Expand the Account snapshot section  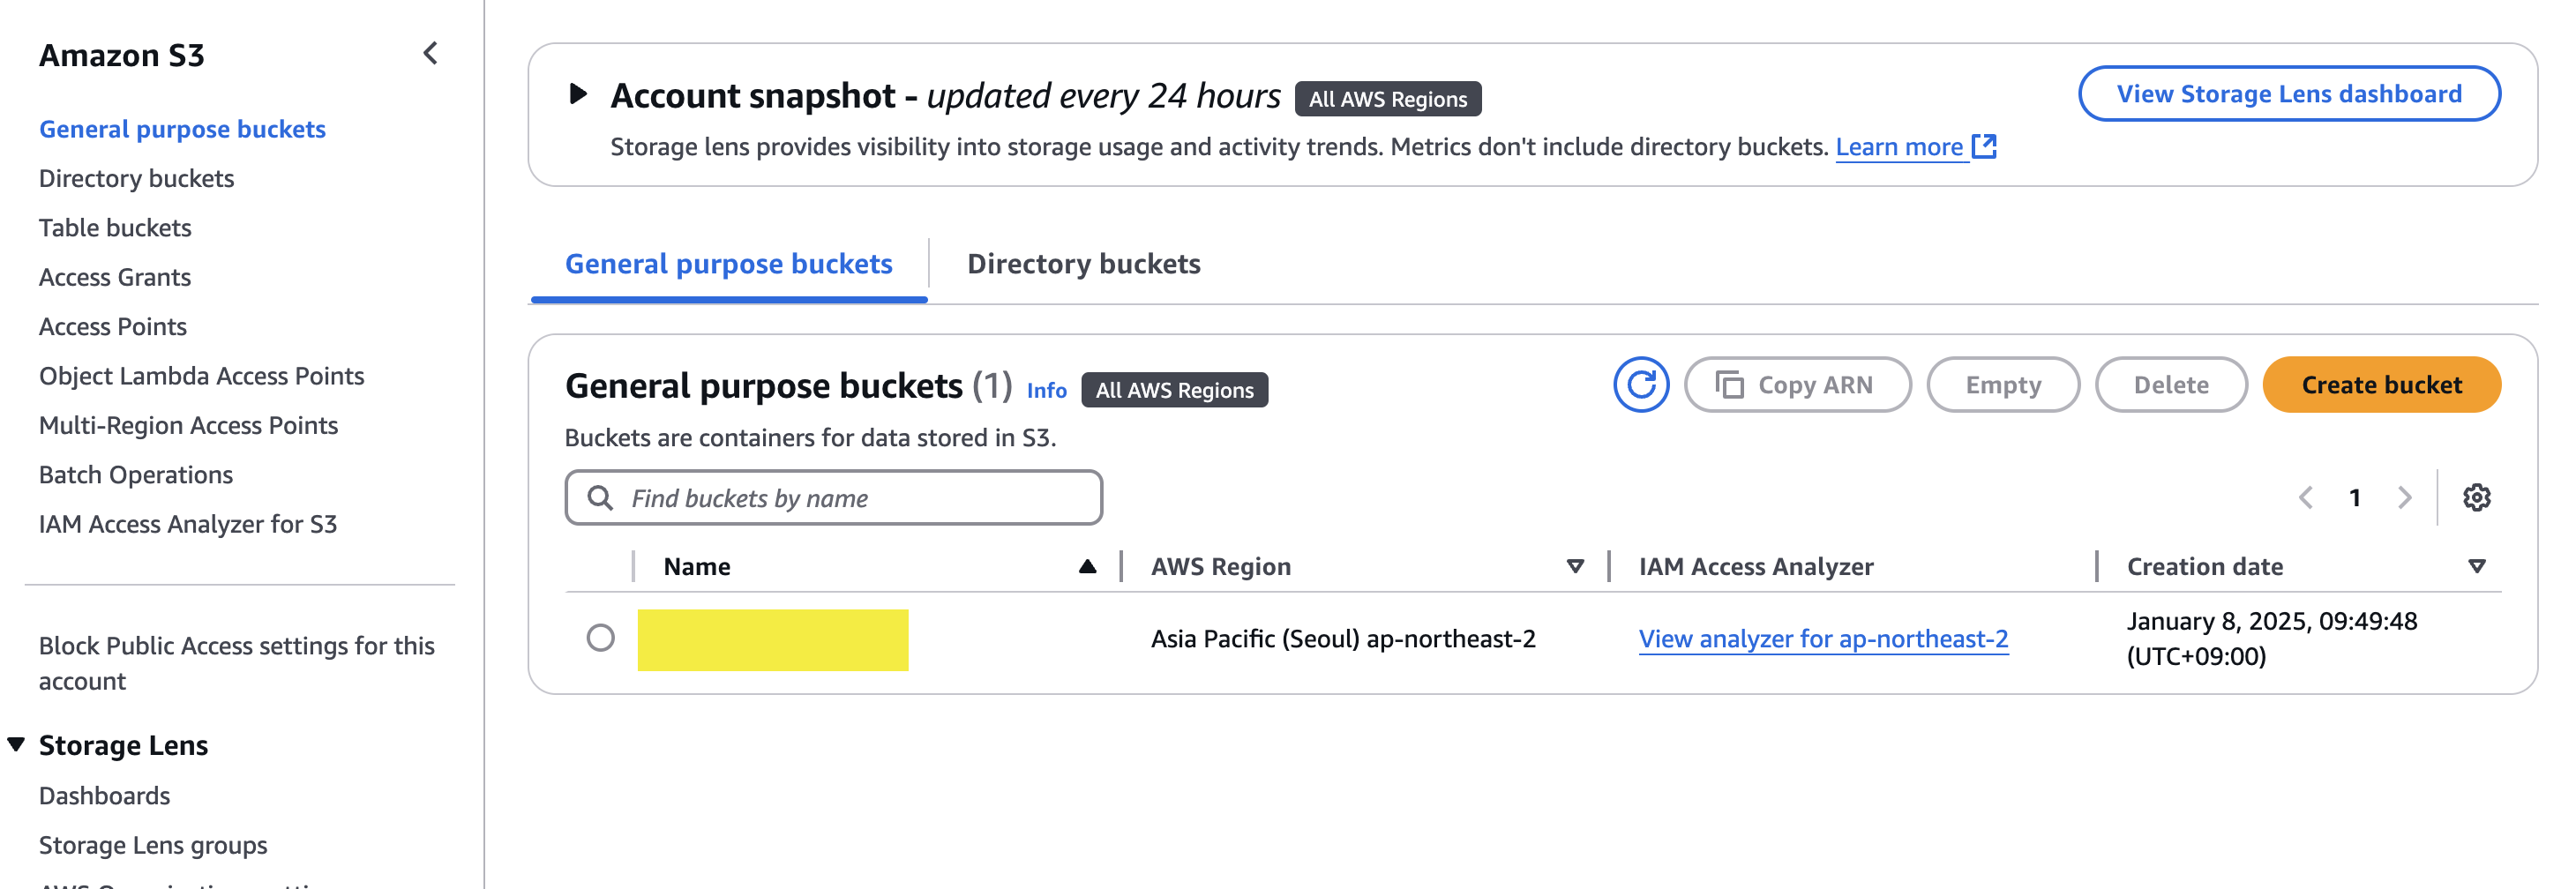[x=578, y=95]
